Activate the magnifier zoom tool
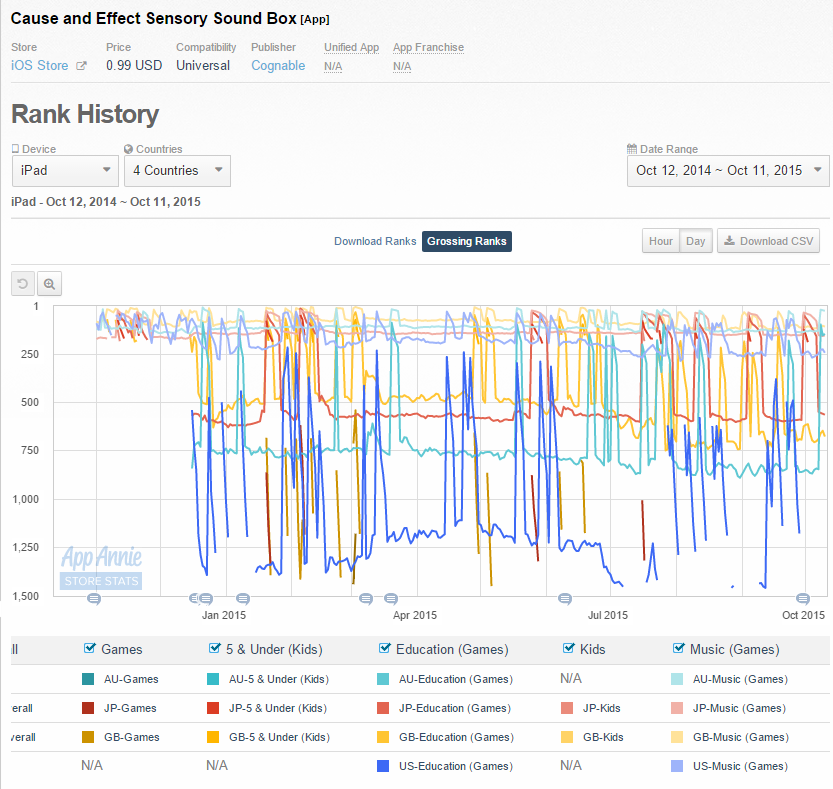The height and width of the screenshot is (789, 833). tap(49, 284)
